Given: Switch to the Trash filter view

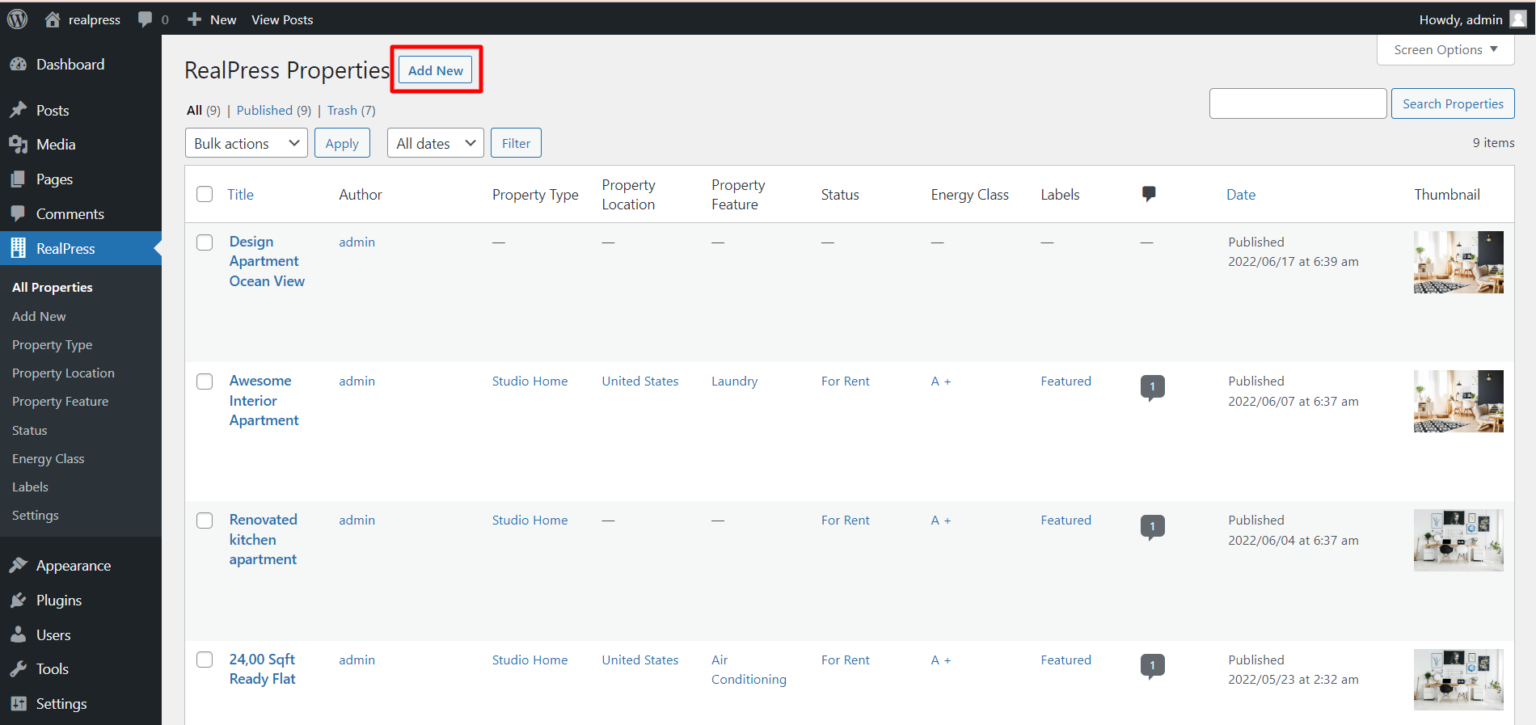Looking at the screenshot, I should click(341, 110).
